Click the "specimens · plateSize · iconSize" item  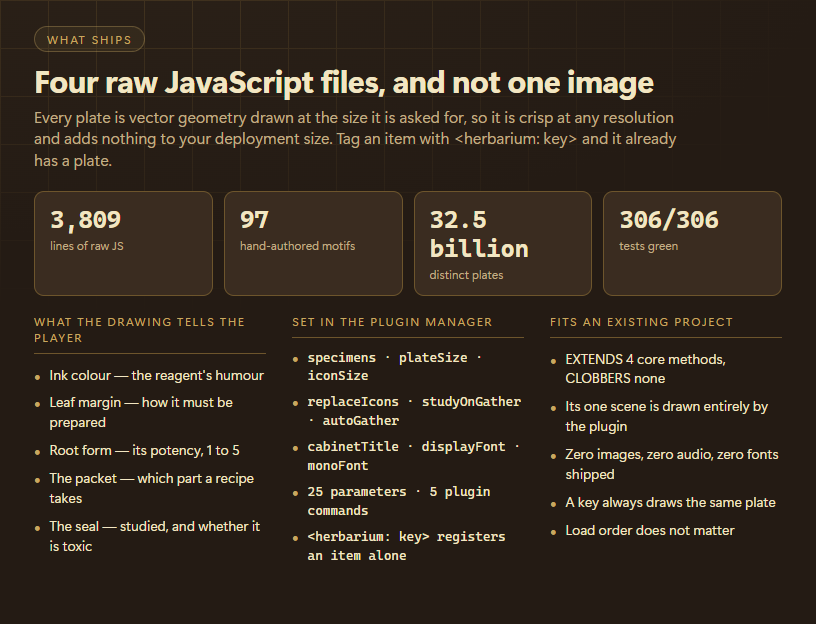394,366
